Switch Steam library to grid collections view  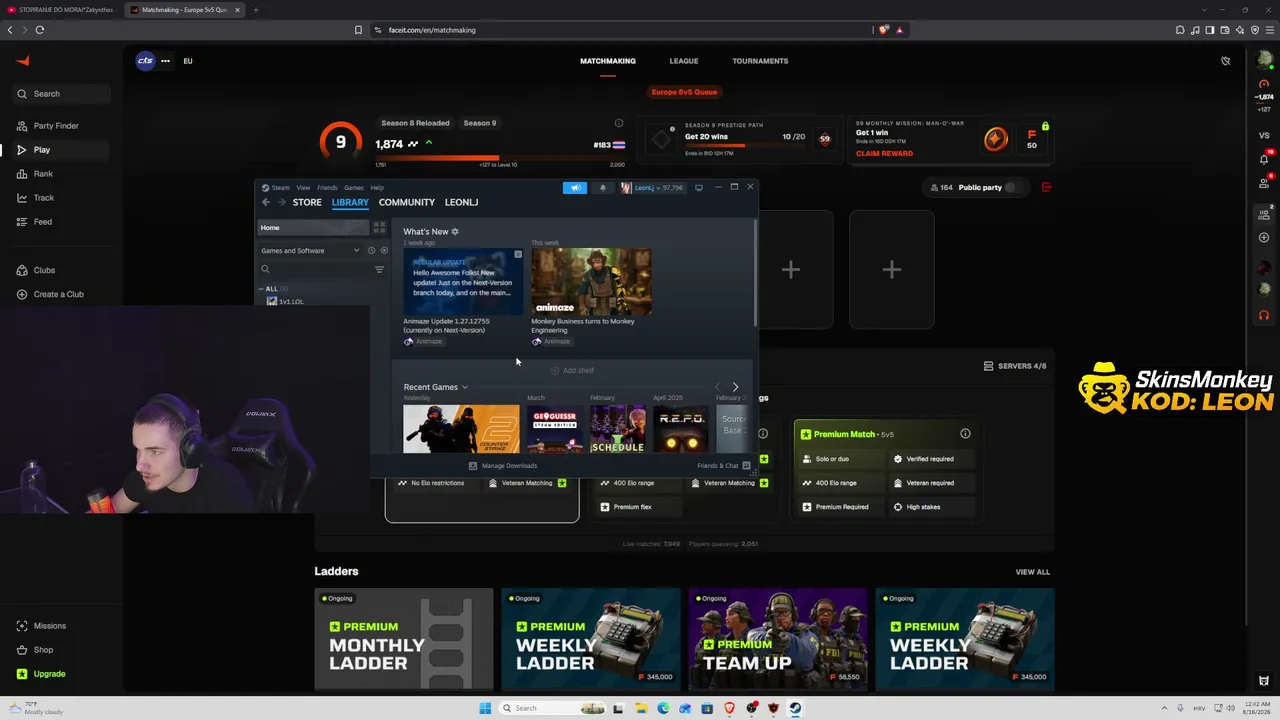coord(379,228)
